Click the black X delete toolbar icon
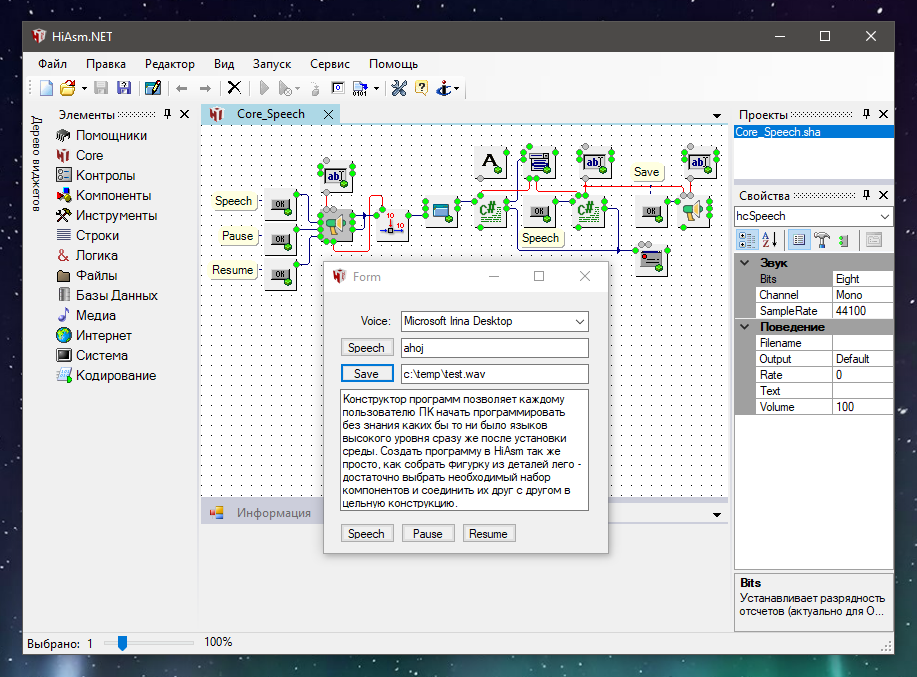Viewport: 917px width, 677px height. pos(234,88)
